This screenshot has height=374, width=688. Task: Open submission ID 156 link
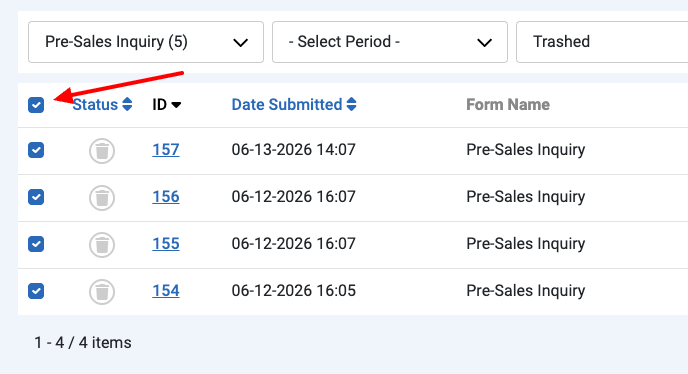166,197
